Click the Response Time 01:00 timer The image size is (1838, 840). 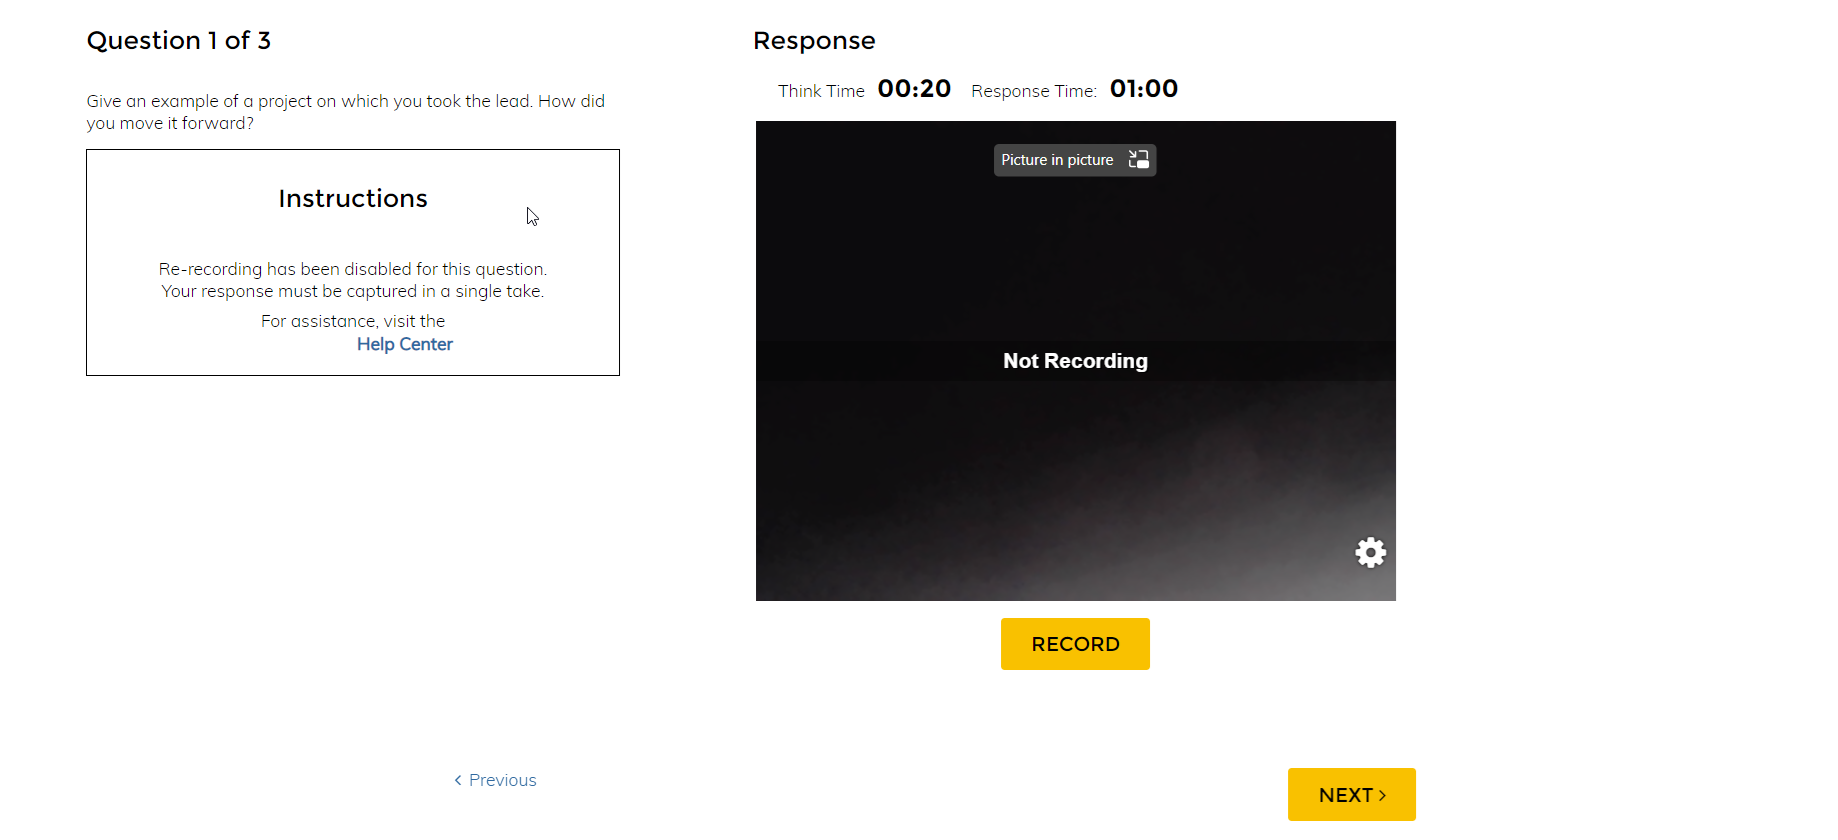pyautogui.click(x=1143, y=89)
